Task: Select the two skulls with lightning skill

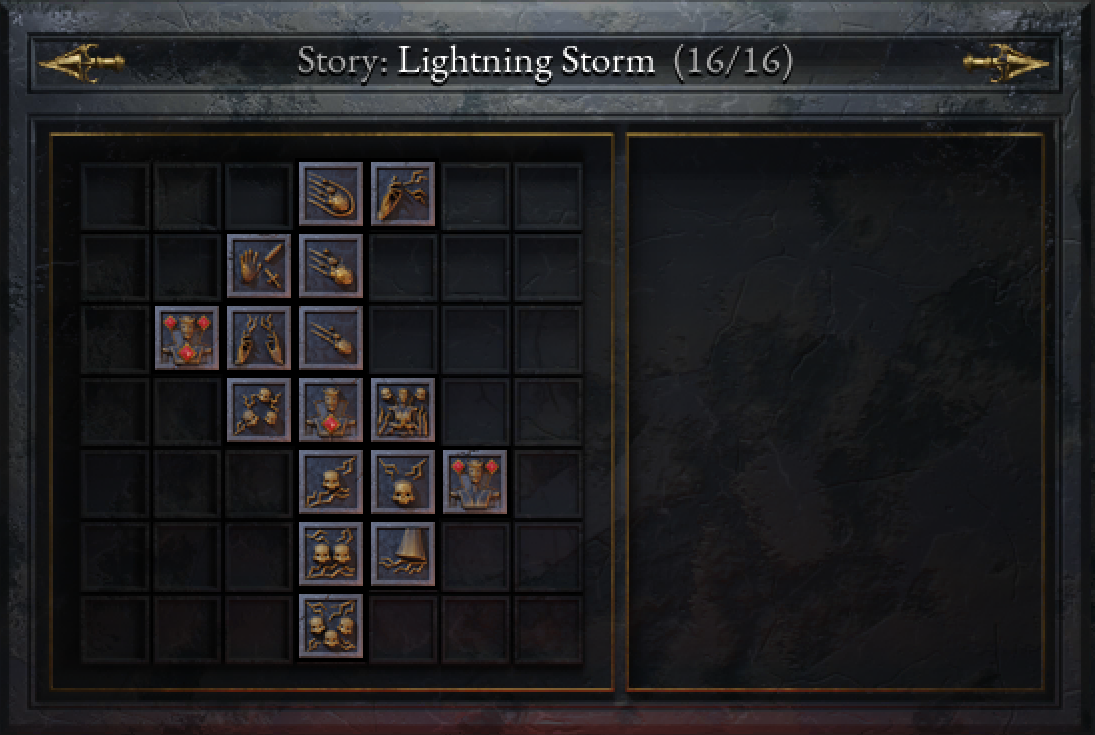Action: point(331,554)
